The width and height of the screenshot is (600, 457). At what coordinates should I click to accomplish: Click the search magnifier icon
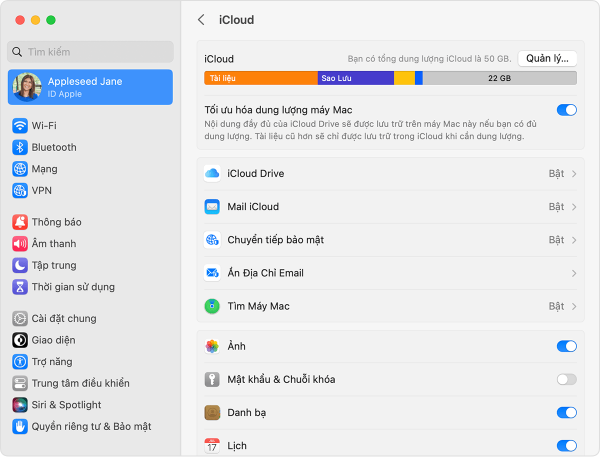point(17,52)
